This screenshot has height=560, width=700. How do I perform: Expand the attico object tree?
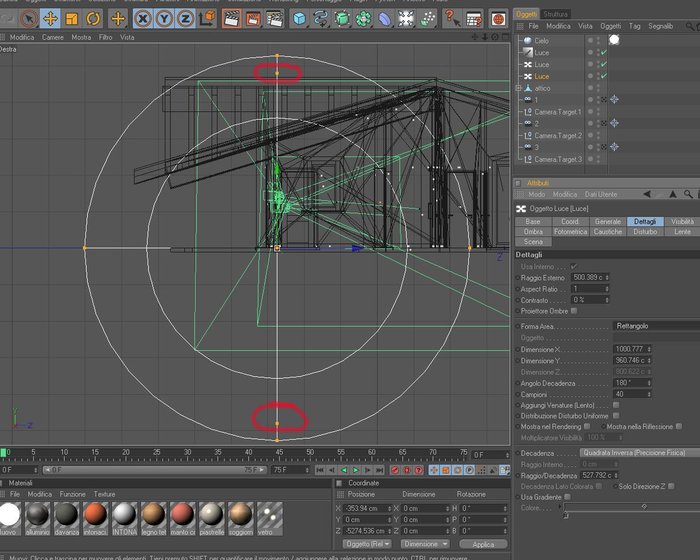click(x=519, y=88)
